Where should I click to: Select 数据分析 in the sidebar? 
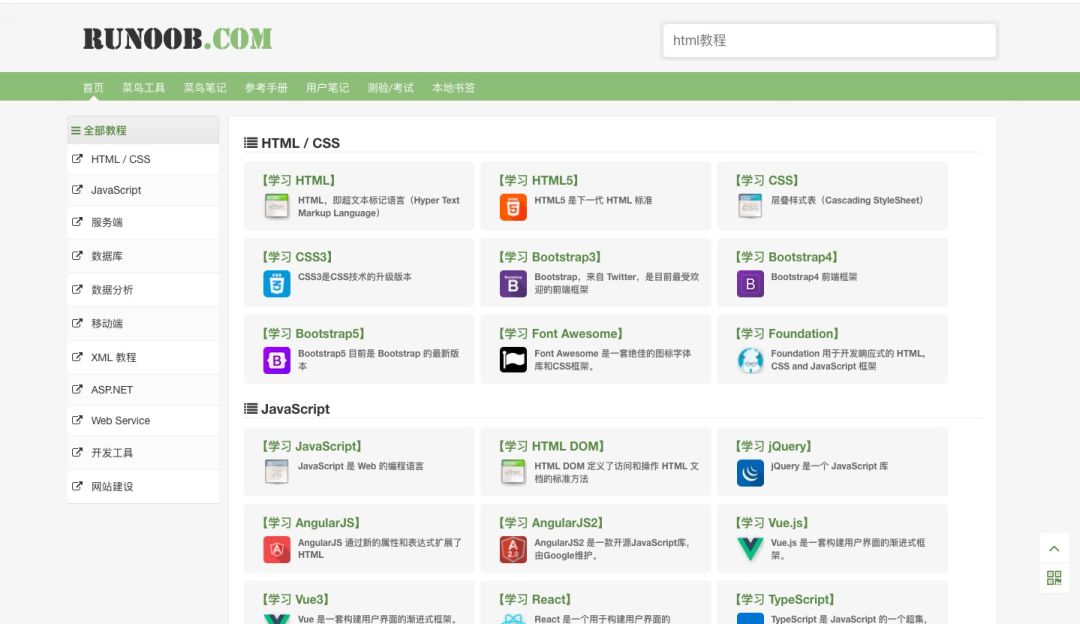coord(143,289)
